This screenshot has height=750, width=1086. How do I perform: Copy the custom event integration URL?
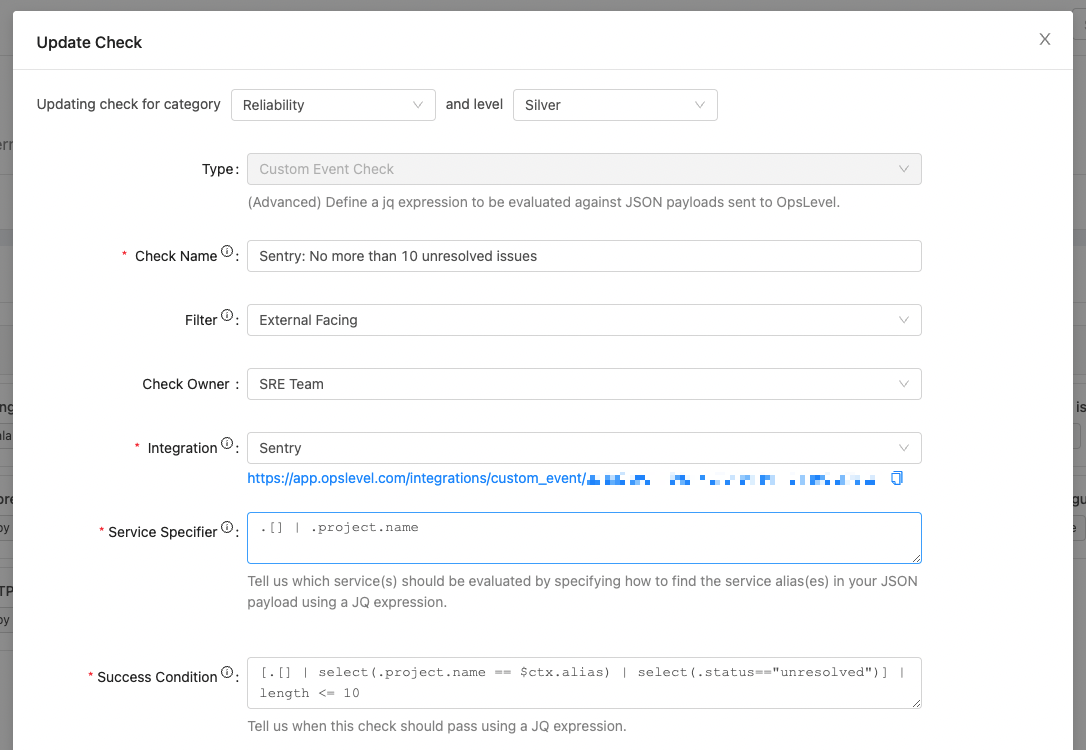(897, 478)
